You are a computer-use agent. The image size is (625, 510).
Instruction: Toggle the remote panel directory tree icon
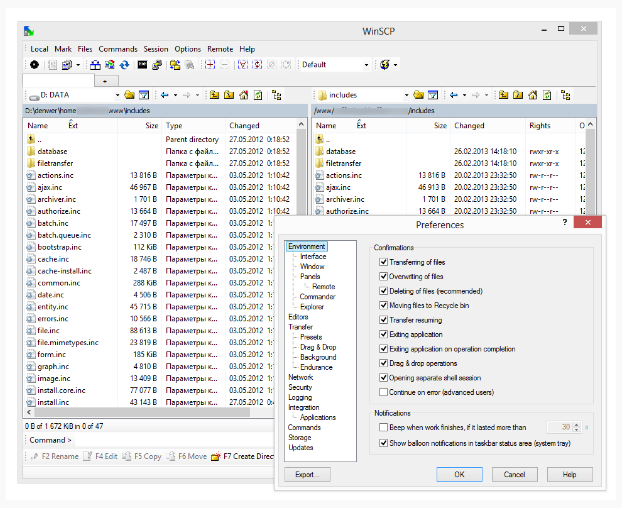point(566,95)
